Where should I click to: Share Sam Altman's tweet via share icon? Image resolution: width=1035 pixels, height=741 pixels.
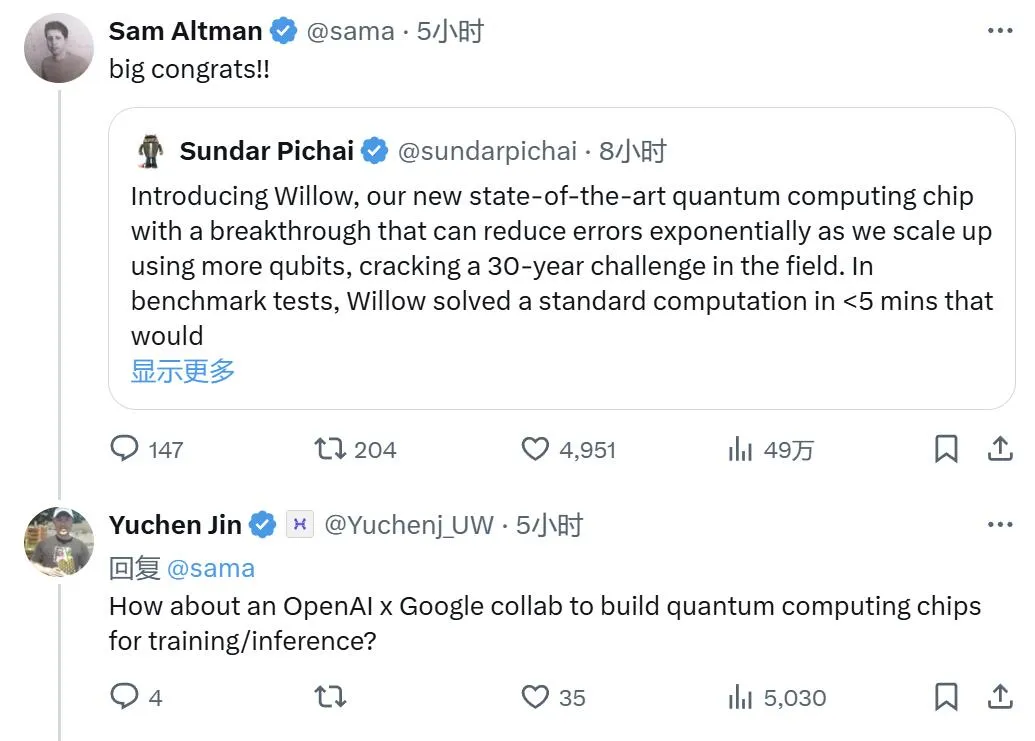1000,448
